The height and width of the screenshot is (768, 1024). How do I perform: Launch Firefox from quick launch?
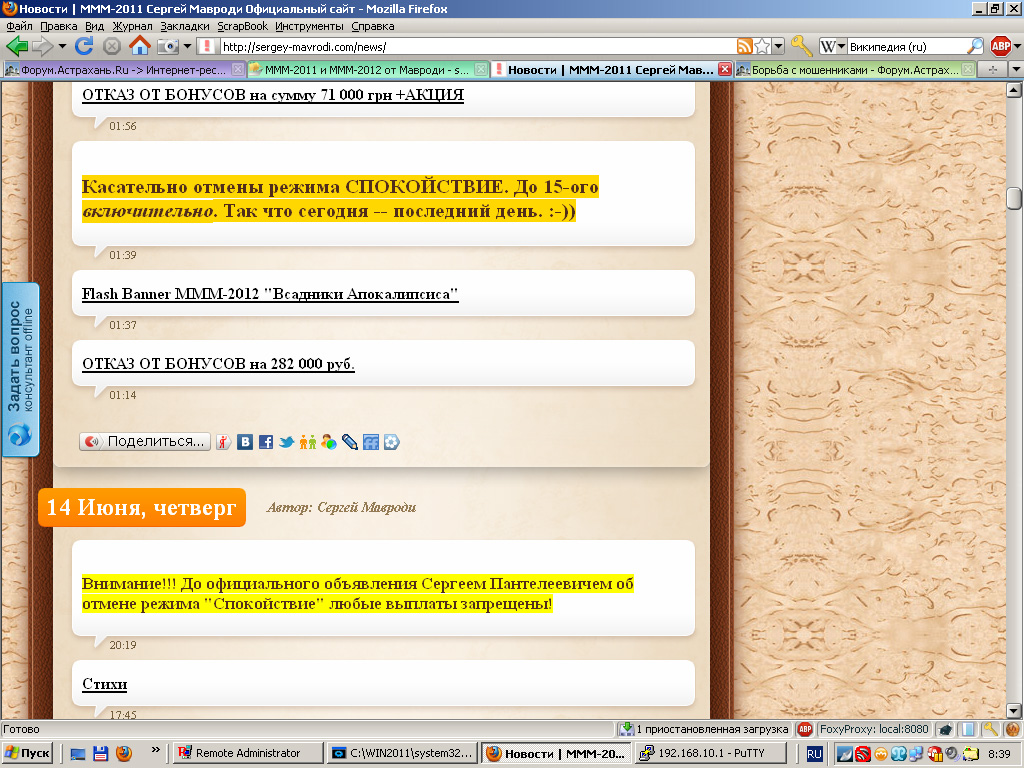point(123,754)
